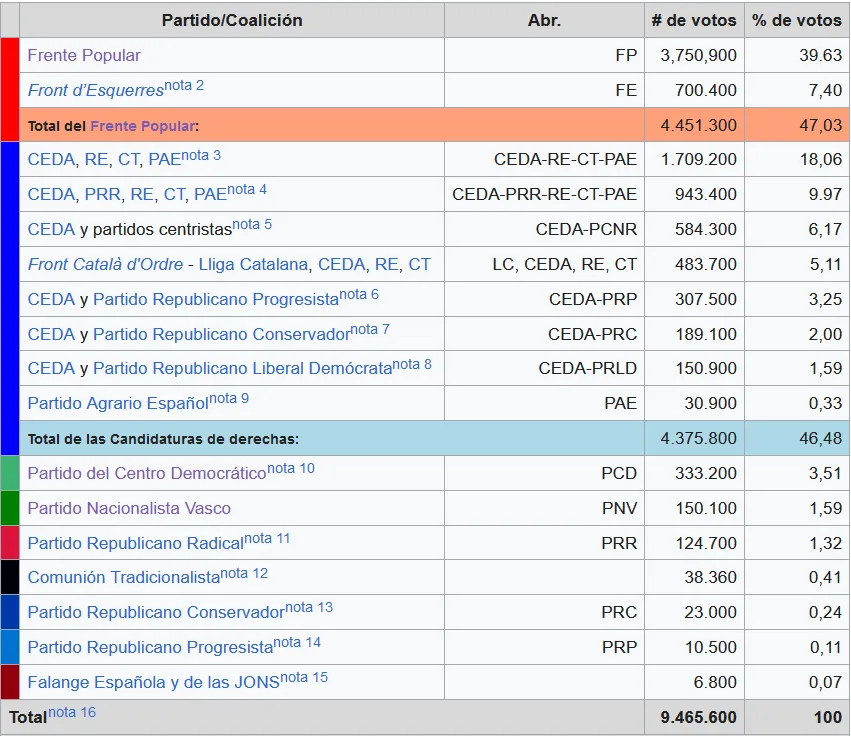Open Falange Española y de las JONS link

pyautogui.click(x=154, y=682)
